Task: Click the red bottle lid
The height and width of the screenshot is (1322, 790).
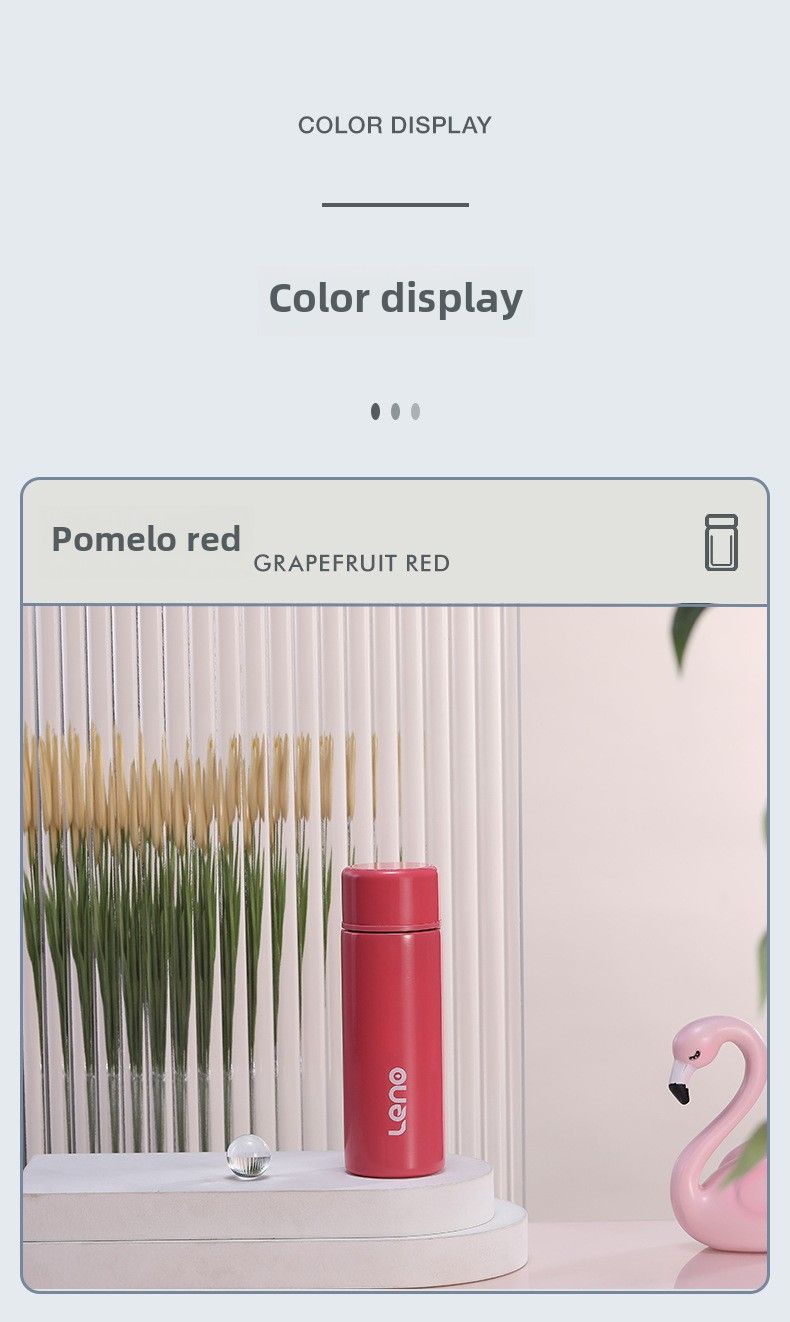Action: tap(390, 894)
